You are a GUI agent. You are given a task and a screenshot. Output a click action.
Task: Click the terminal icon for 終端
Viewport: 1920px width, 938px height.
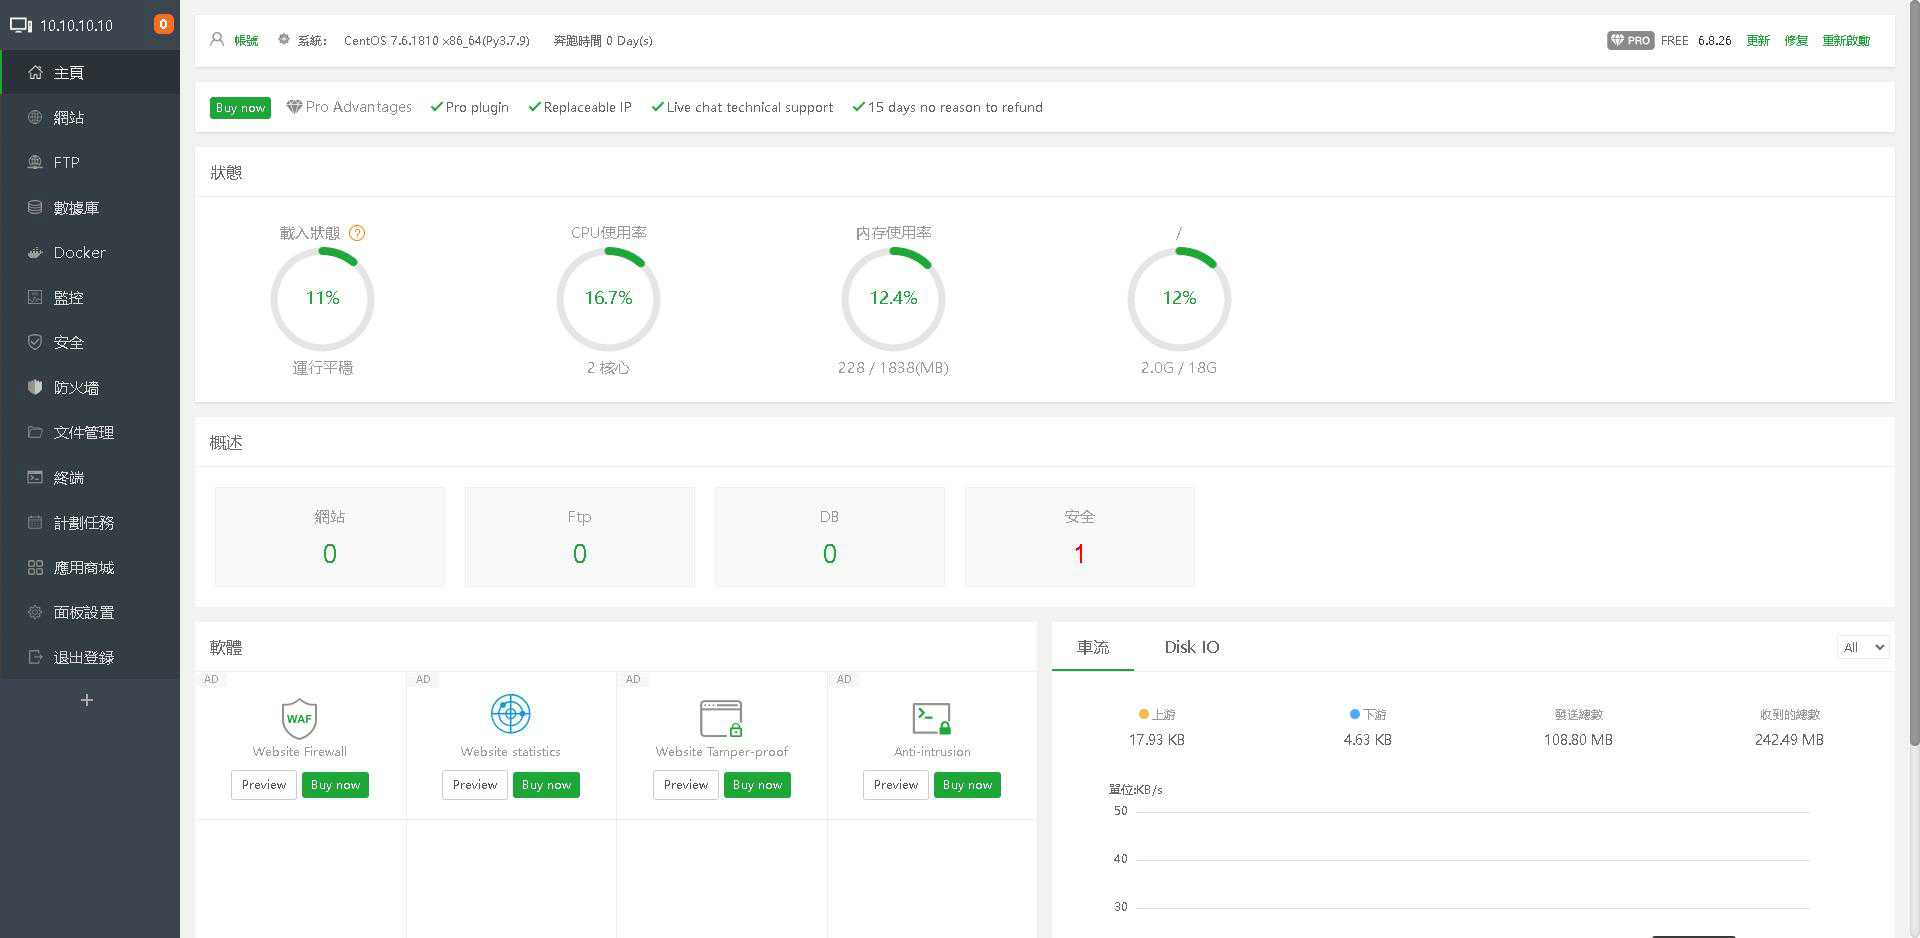(x=35, y=477)
